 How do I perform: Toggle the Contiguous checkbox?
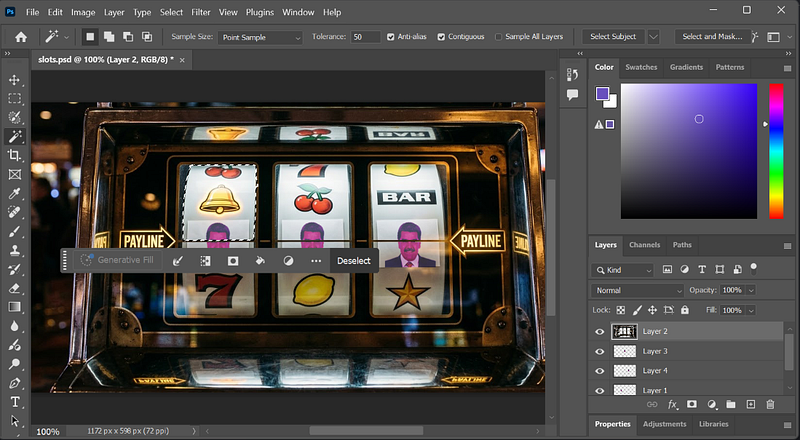click(441, 37)
